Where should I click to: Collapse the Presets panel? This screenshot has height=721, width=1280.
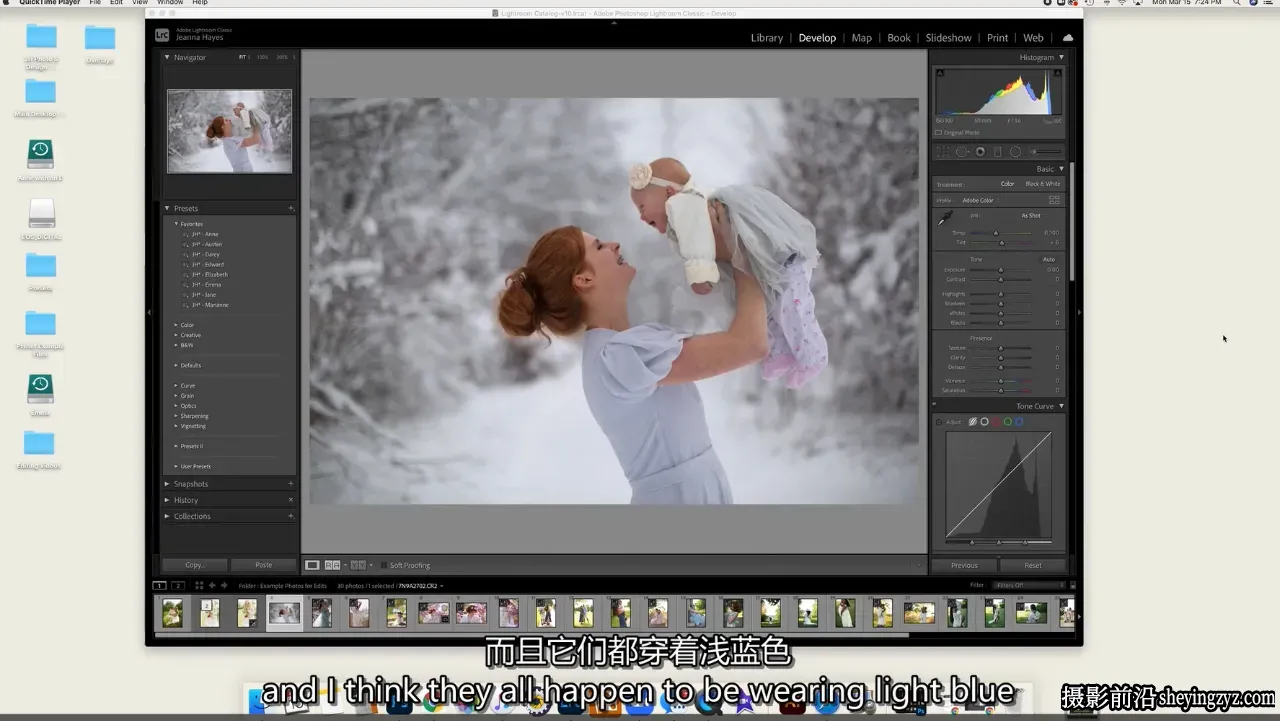tap(168, 209)
